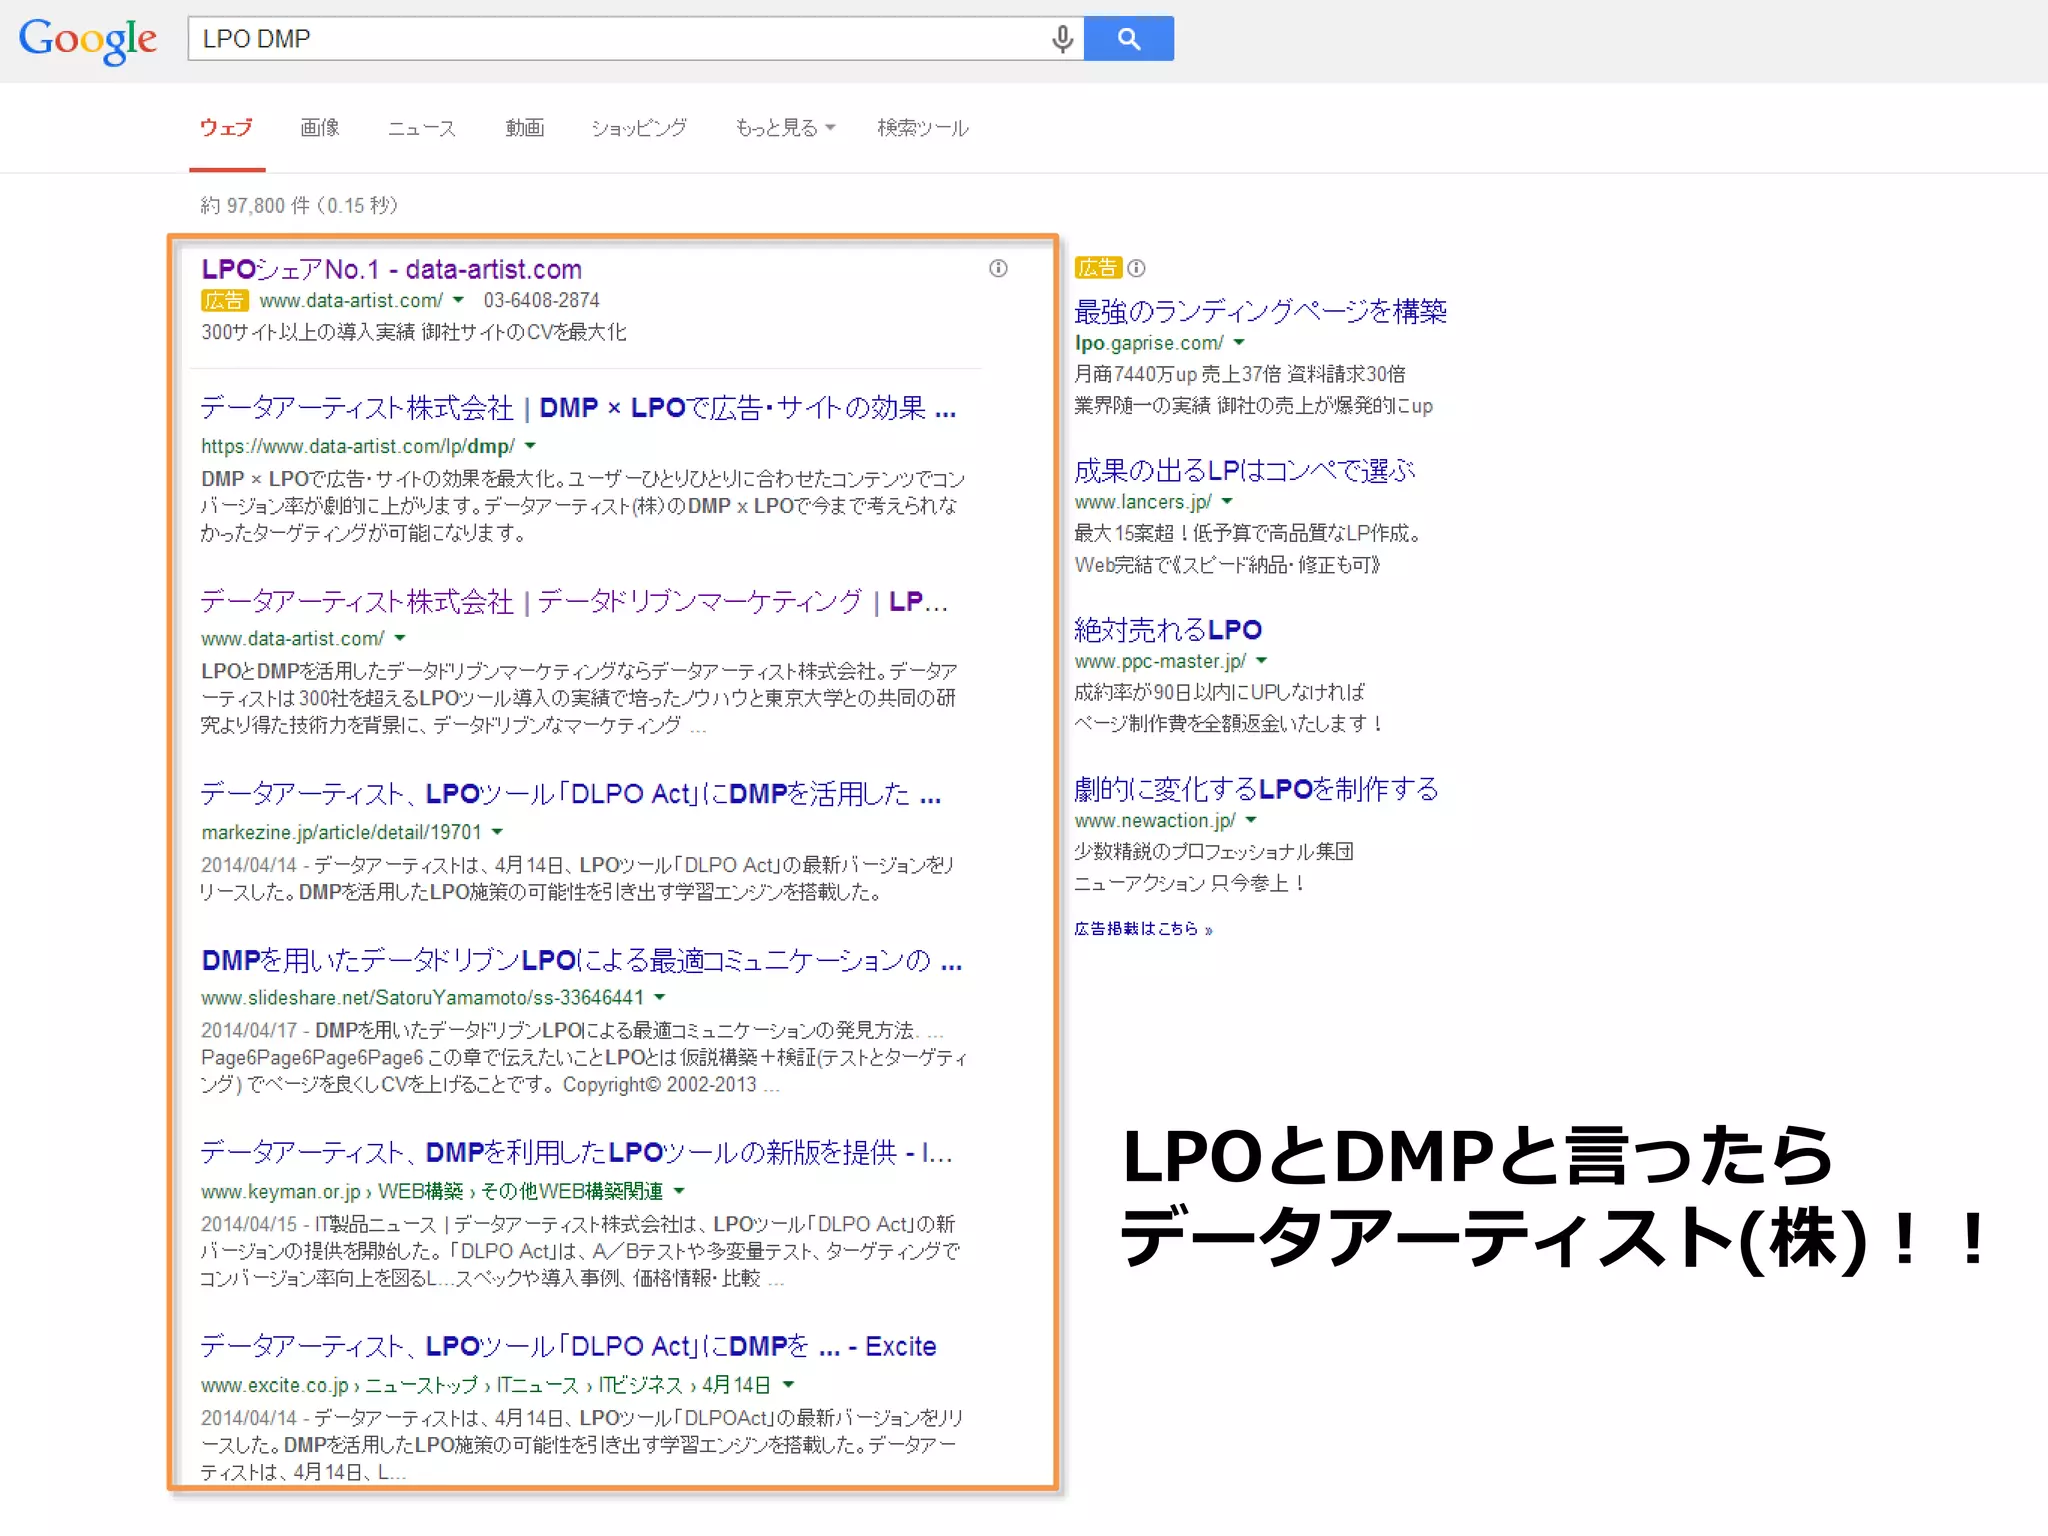
Task: Open データアーティスト株式会社 | データドリブンマーケティング result
Action: pyautogui.click(x=574, y=601)
